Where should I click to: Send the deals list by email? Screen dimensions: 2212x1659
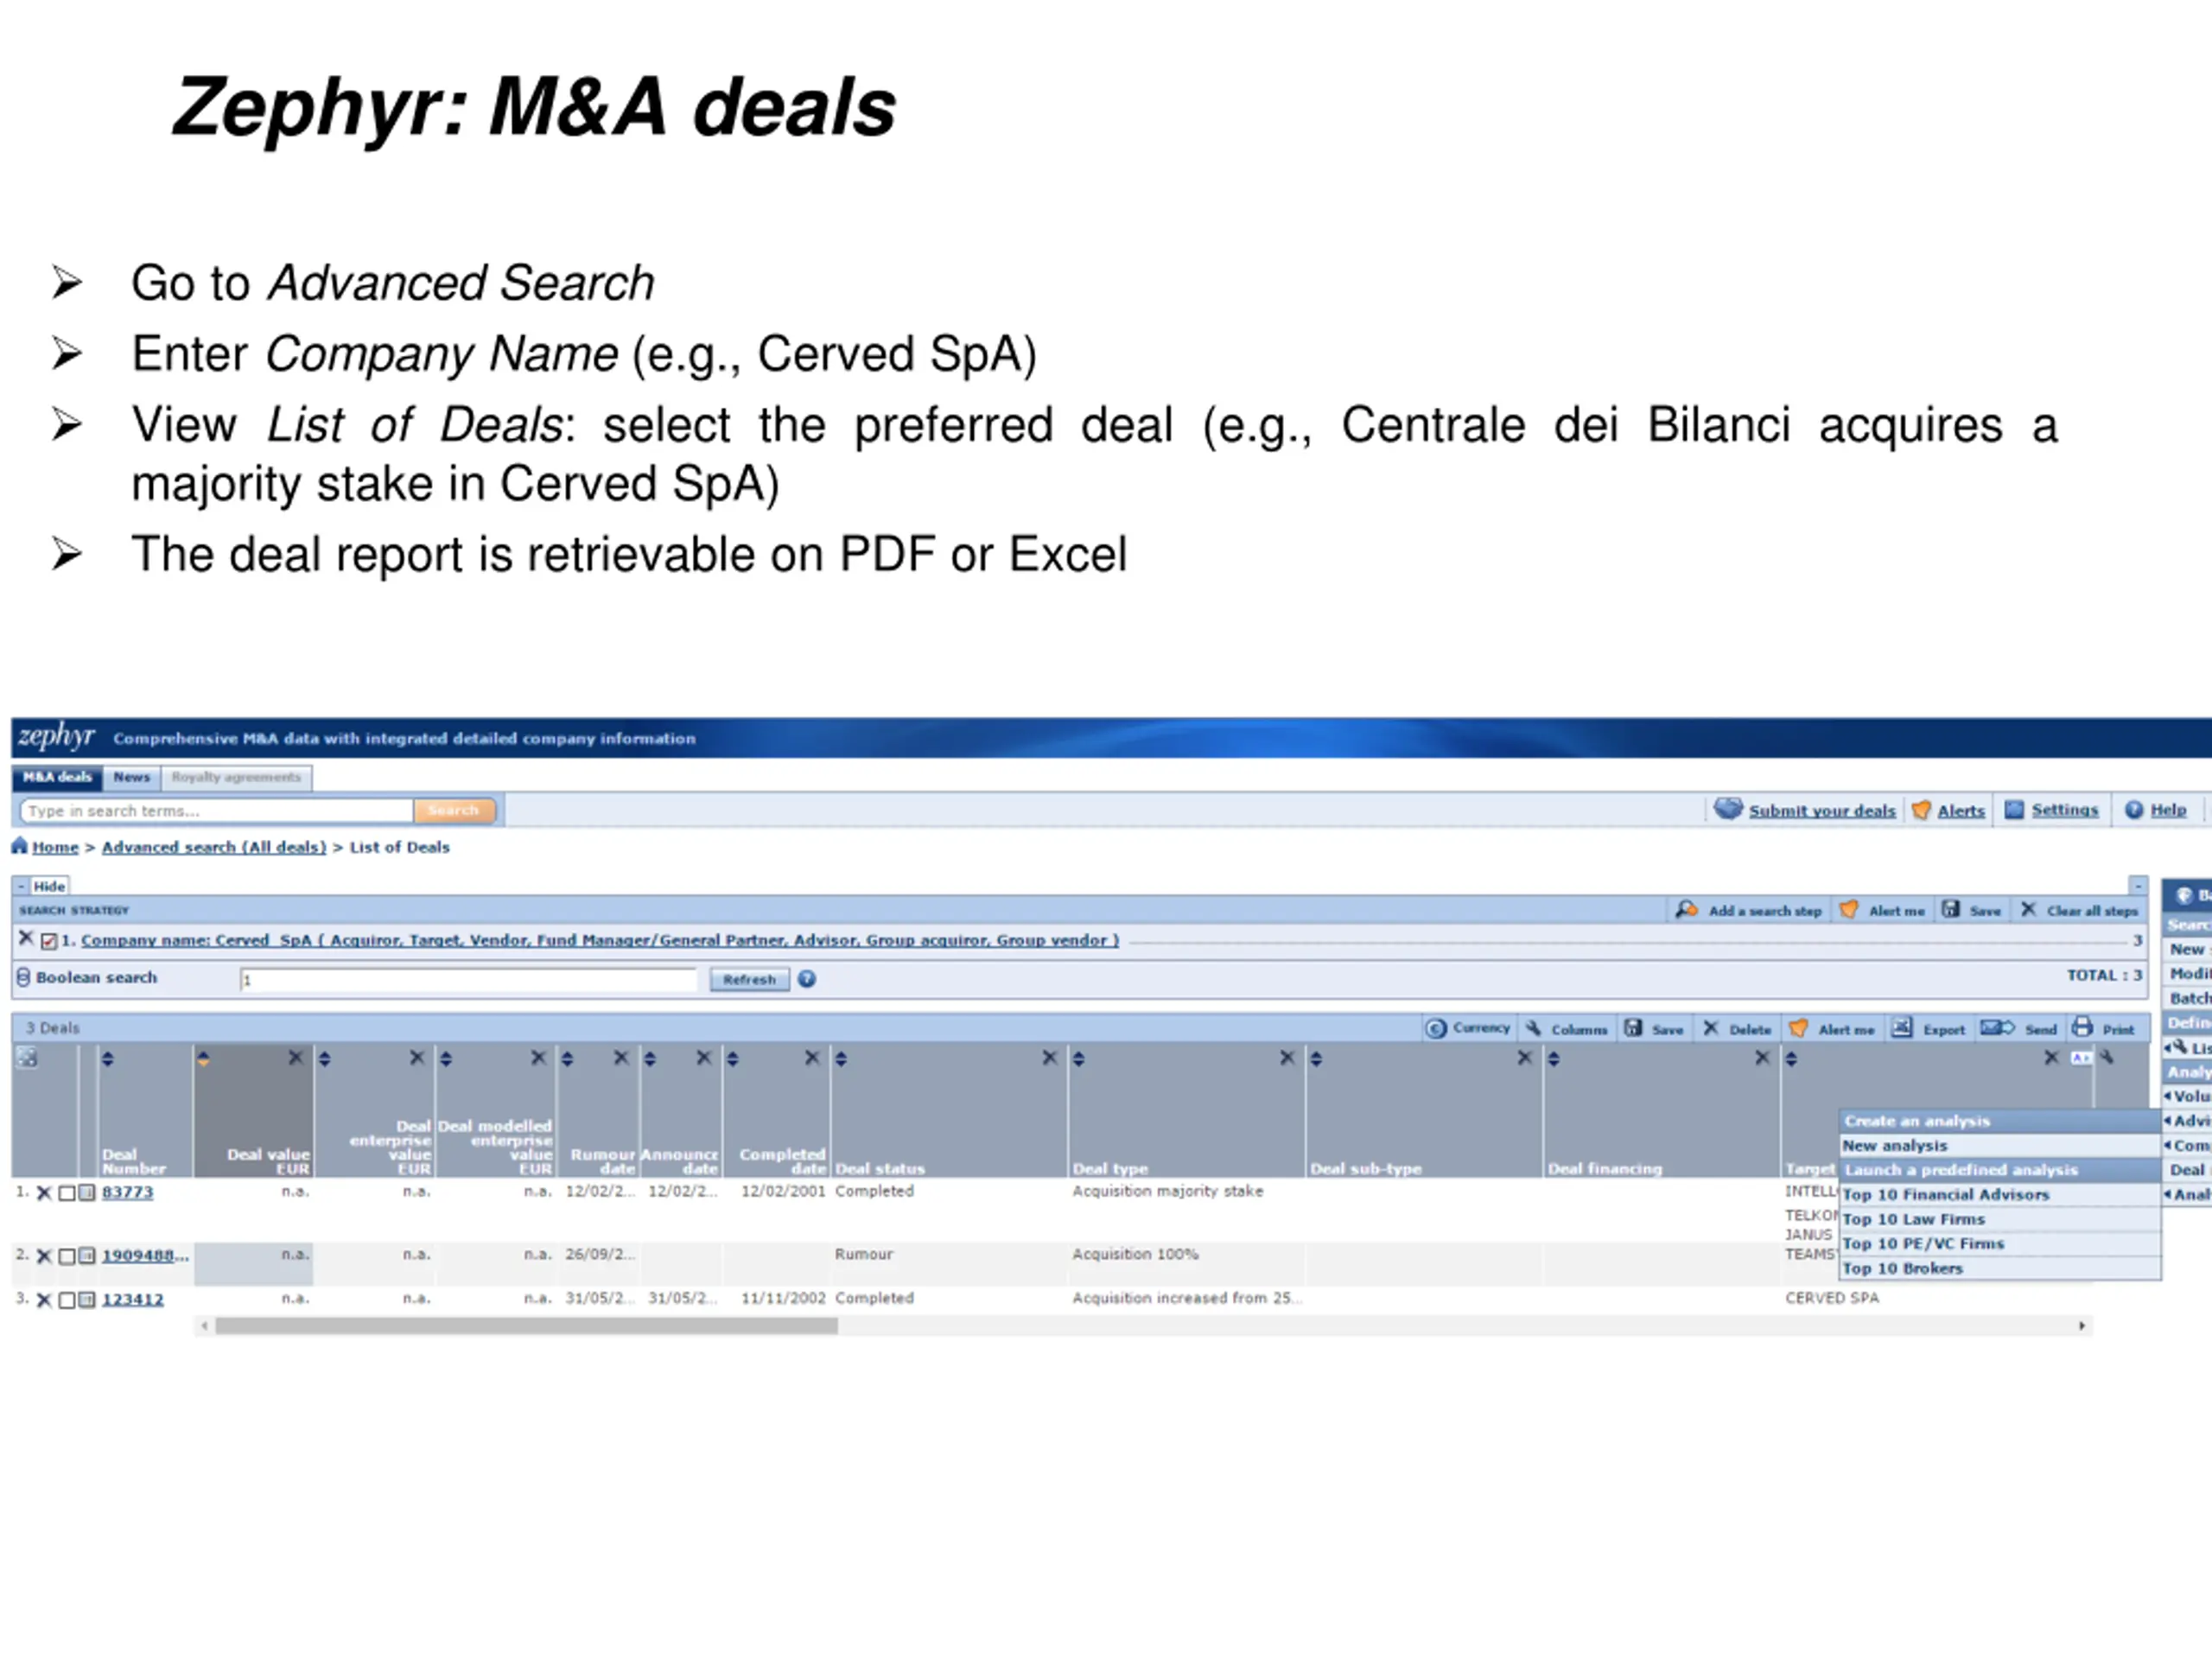(x=2019, y=1028)
